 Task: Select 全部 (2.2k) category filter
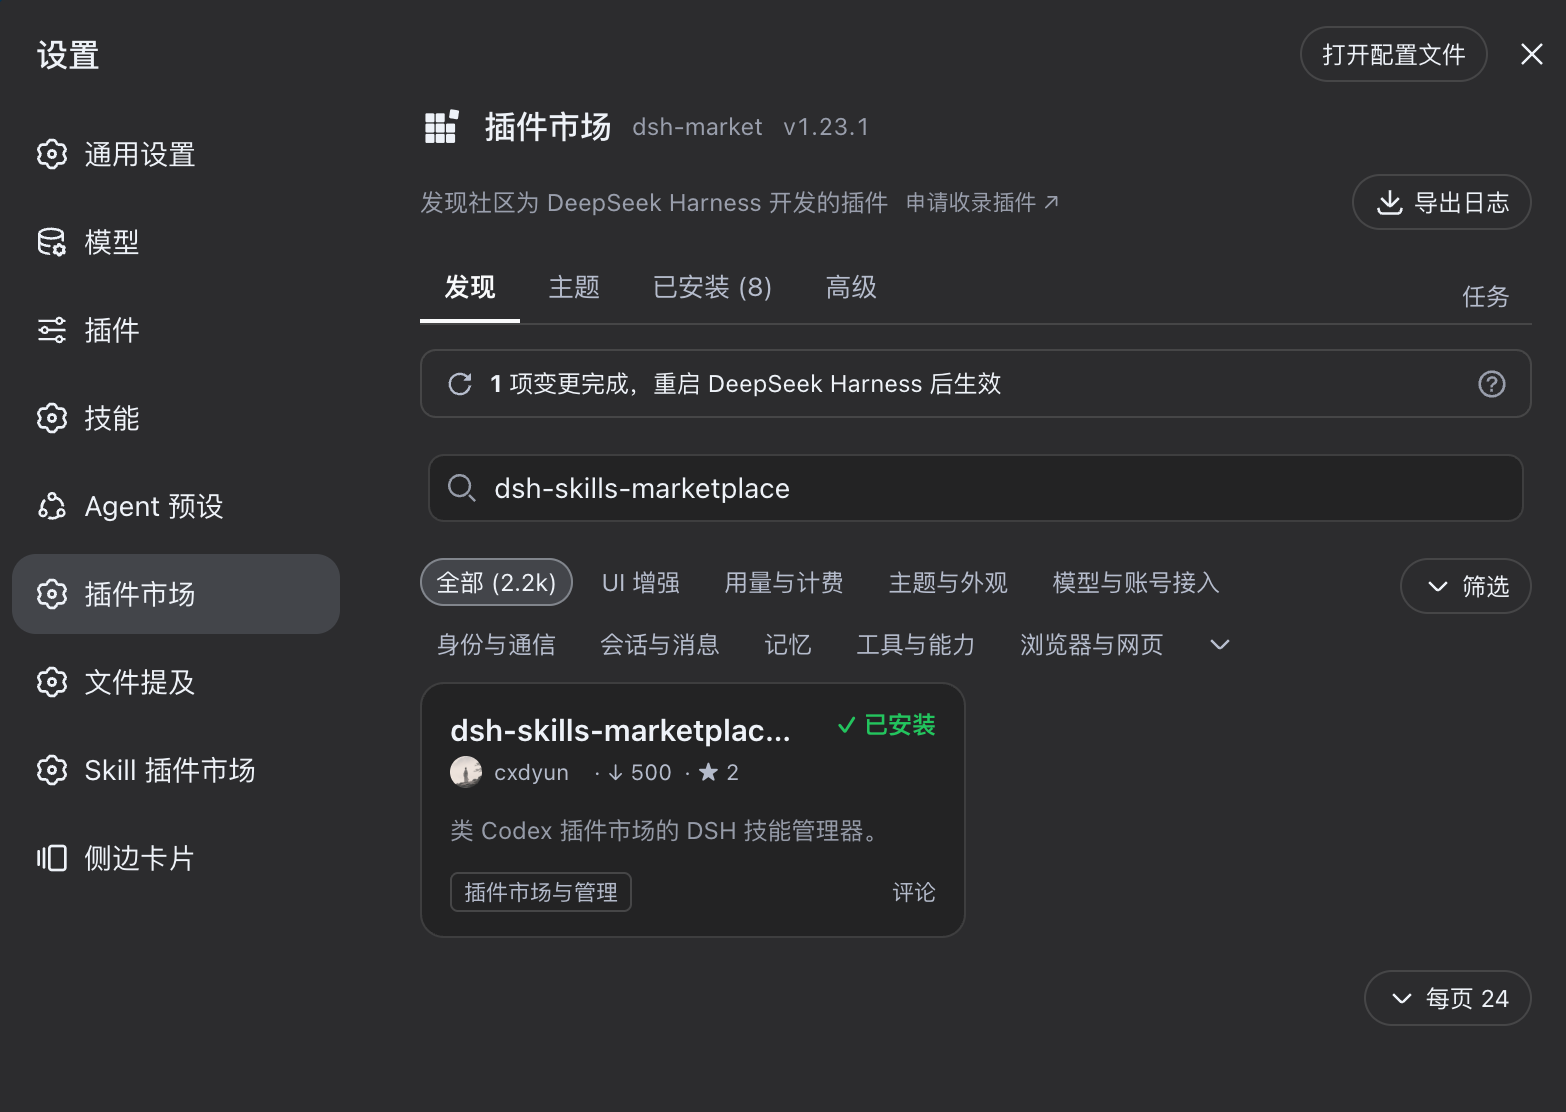[496, 582]
